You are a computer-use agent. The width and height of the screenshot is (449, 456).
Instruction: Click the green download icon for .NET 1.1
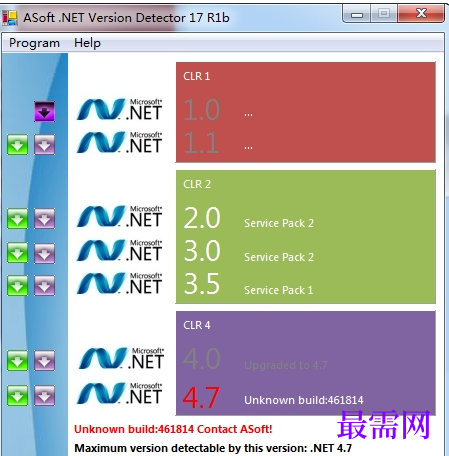tap(17, 145)
